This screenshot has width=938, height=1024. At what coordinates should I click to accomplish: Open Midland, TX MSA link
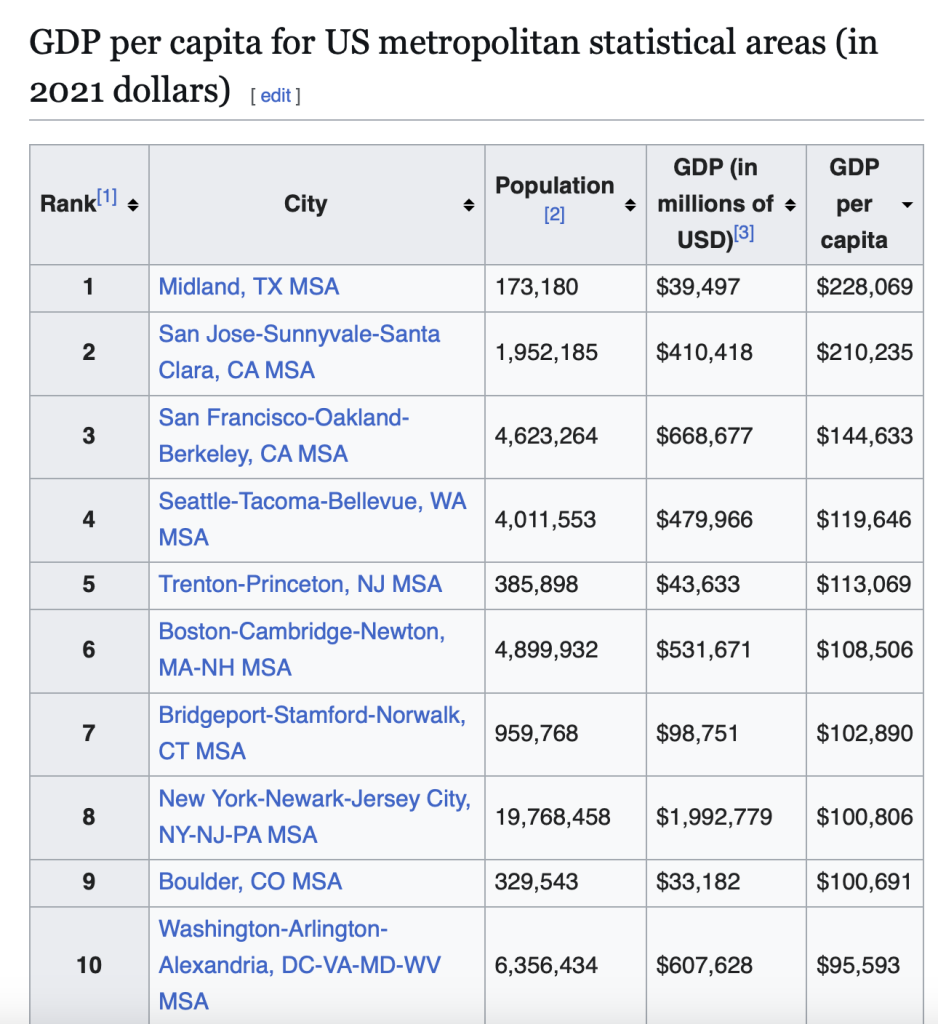(249, 287)
